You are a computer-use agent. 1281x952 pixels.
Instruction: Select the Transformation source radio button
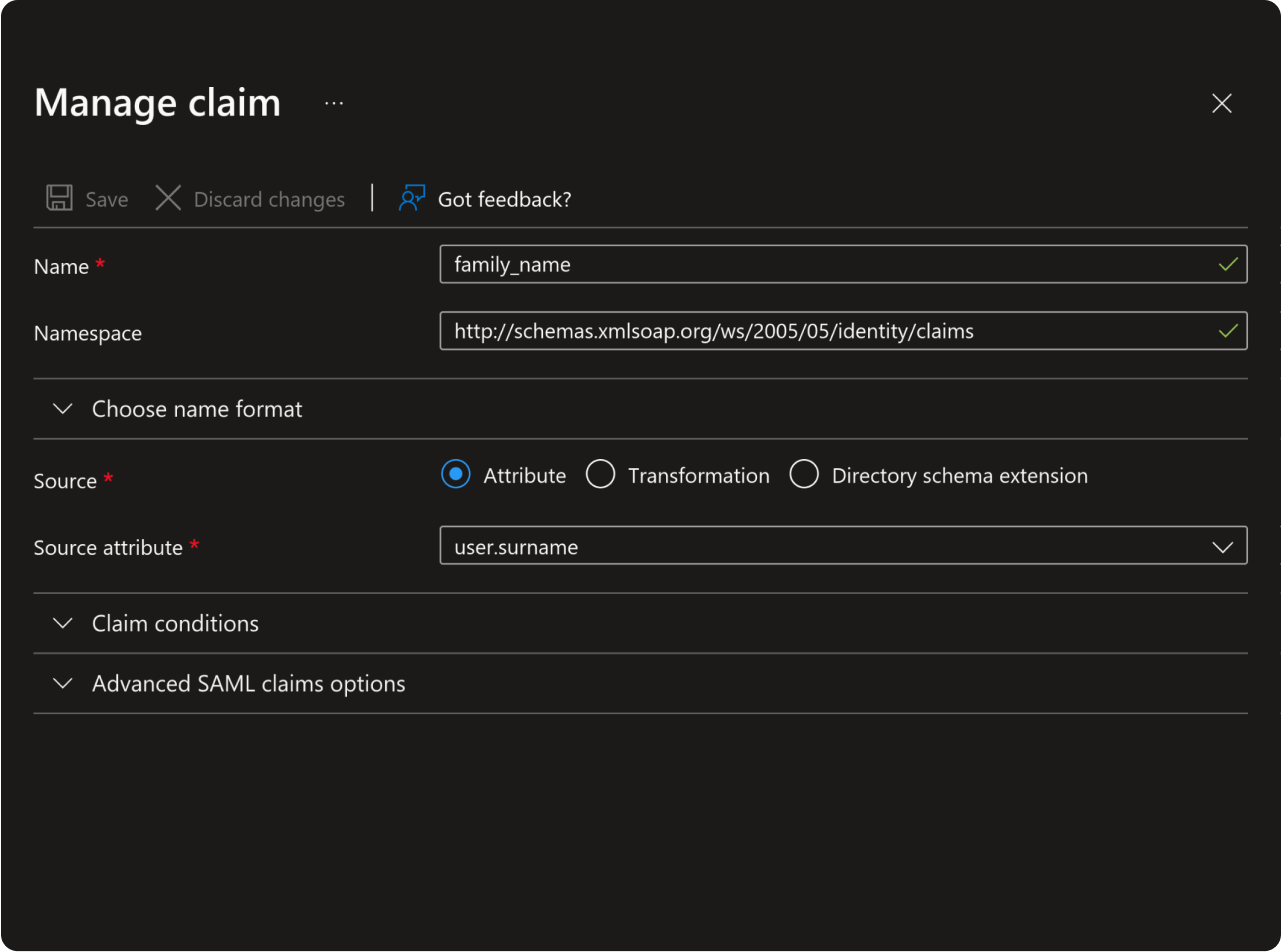tap(600, 475)
